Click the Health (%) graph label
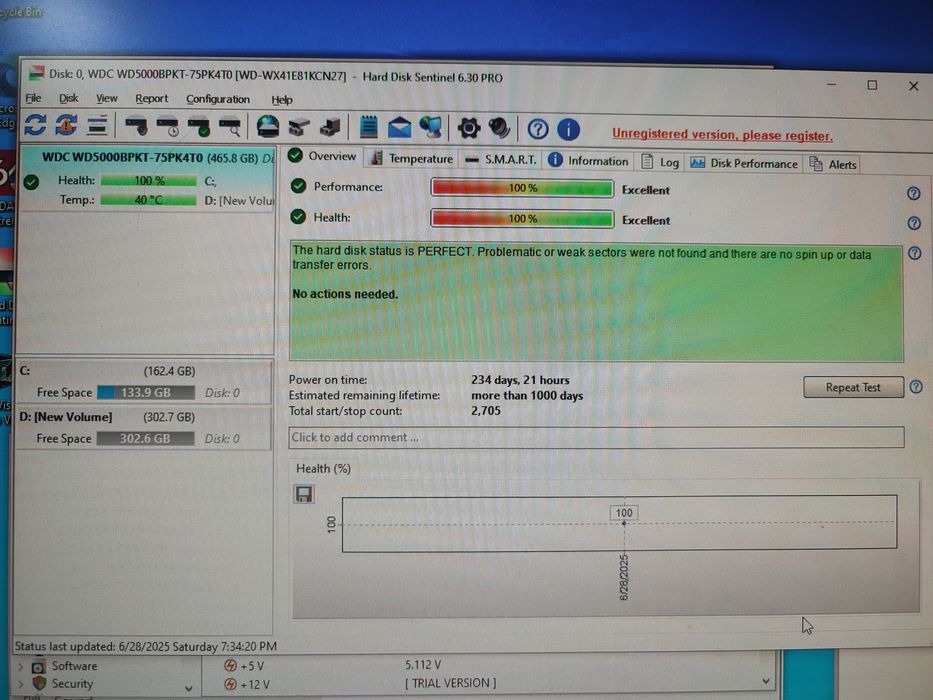 pos(323,468)
